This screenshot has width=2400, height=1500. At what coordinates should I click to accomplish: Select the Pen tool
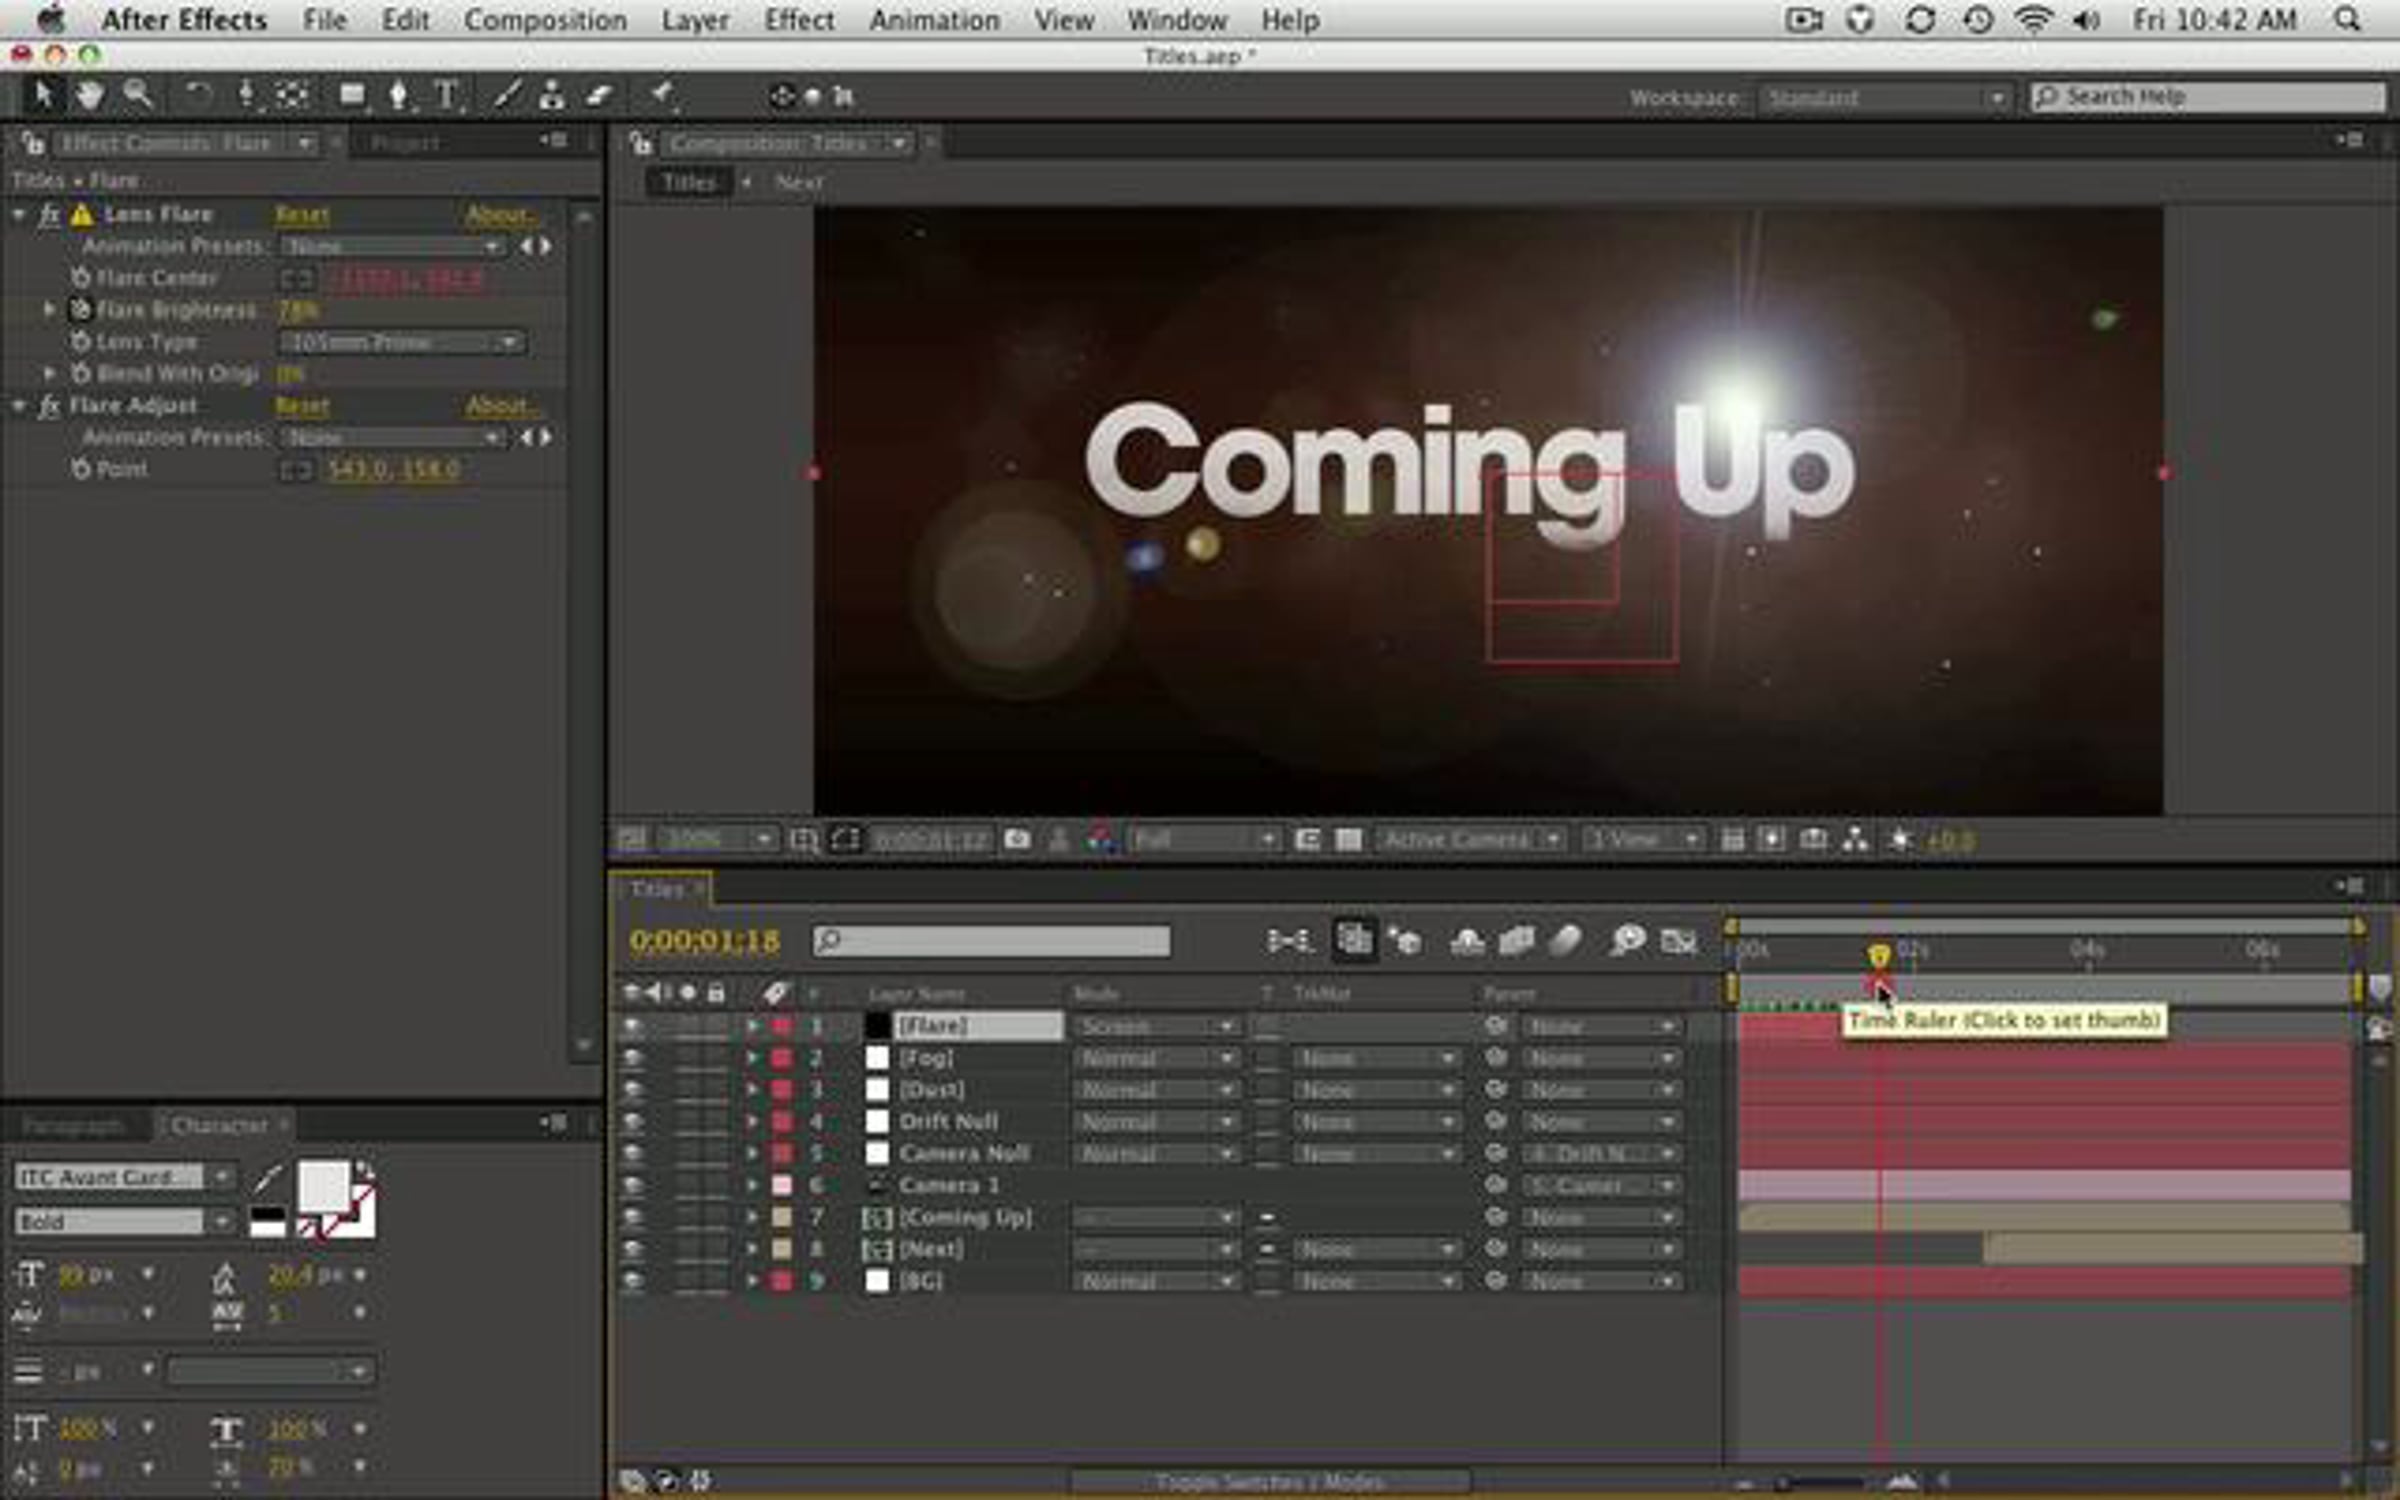click(399, 96)
